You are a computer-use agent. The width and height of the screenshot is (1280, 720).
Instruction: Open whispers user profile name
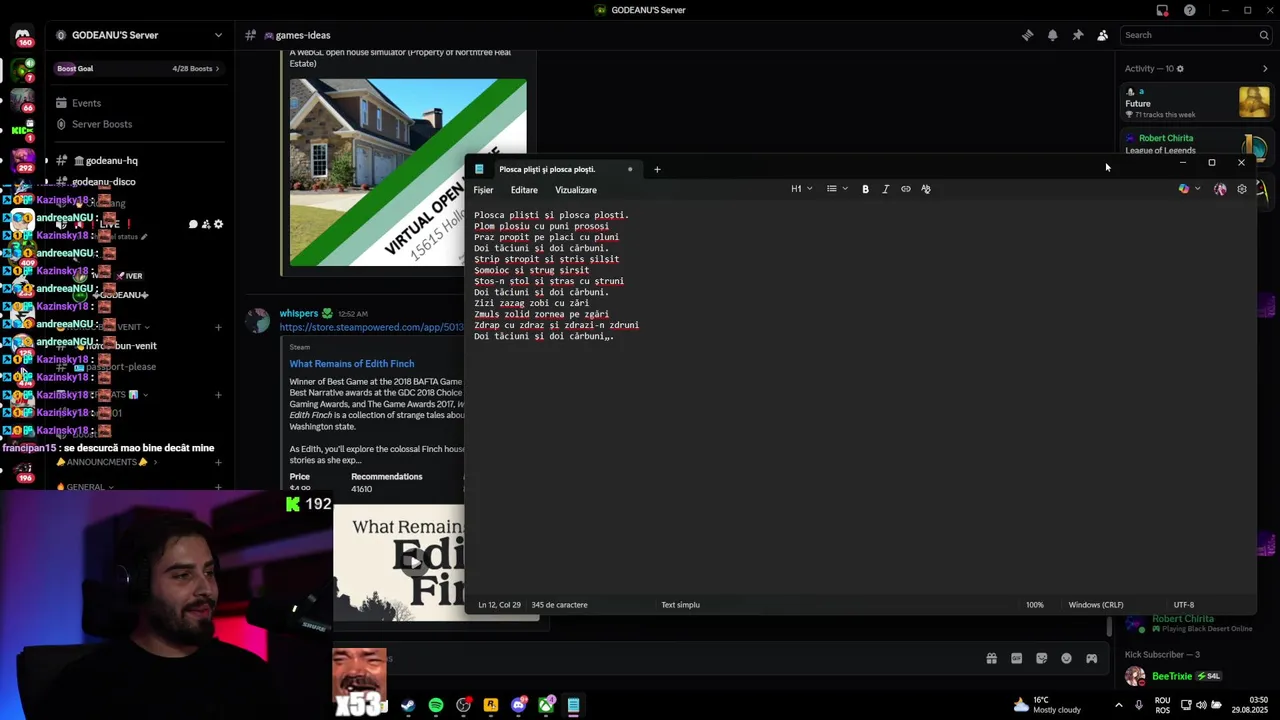click(299, 314)
